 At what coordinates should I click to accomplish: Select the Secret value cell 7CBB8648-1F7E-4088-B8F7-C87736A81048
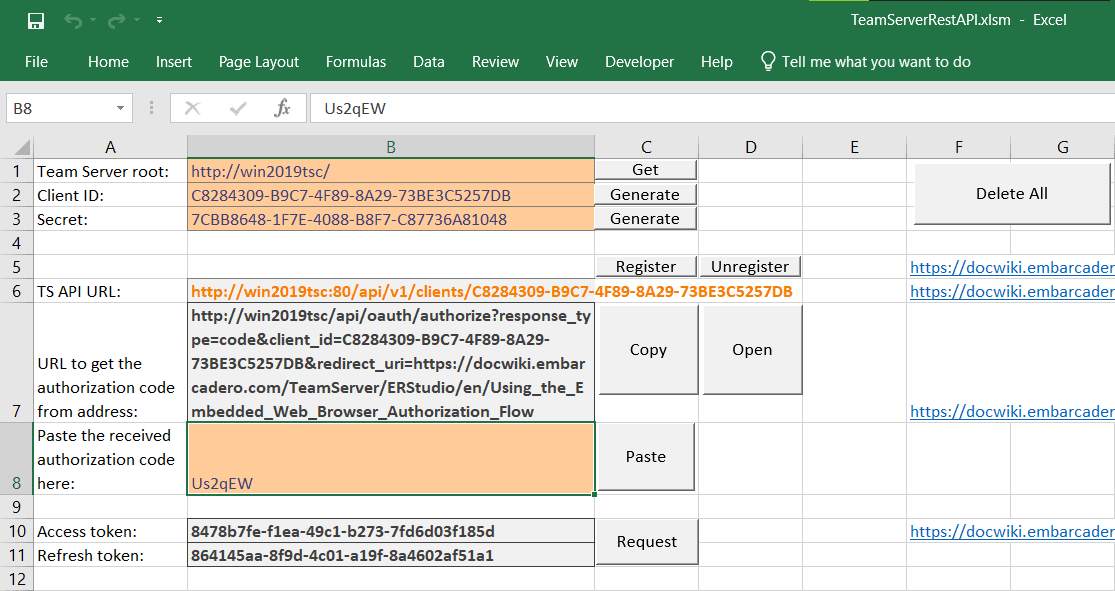tap(391, 219)
